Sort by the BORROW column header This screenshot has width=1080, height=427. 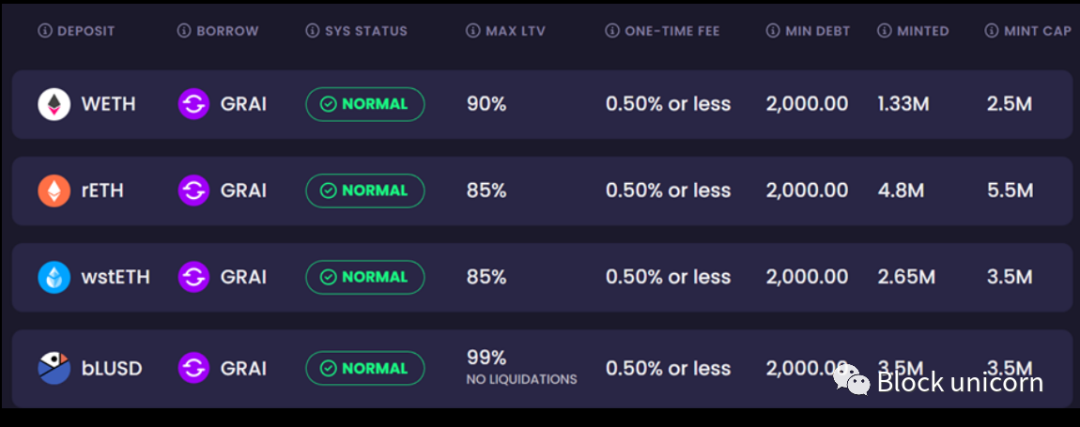click(x=227, y=31)
